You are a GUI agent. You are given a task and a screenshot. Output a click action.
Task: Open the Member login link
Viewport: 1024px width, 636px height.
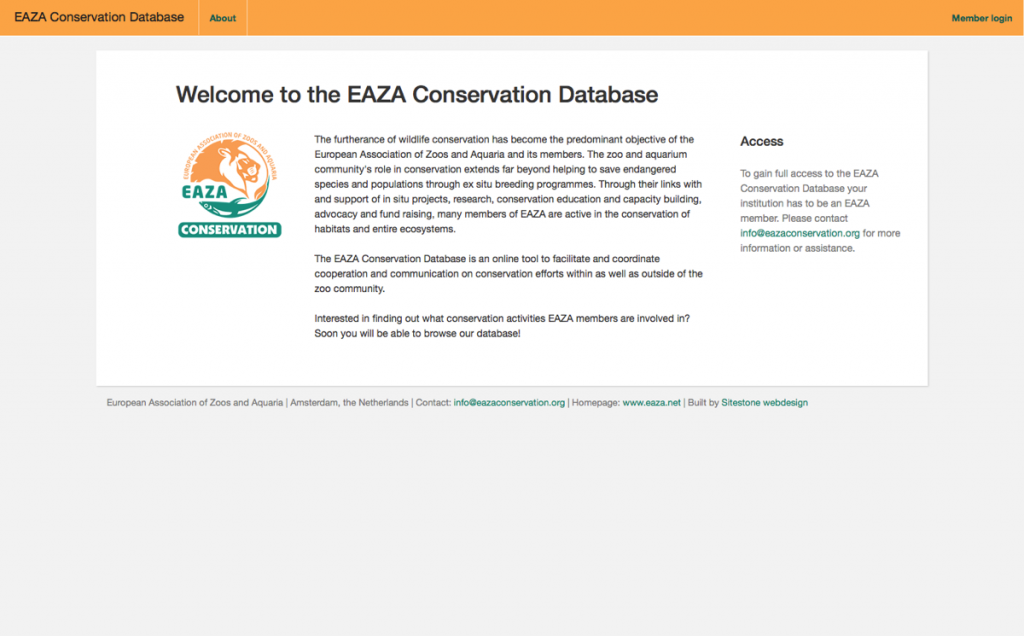[x=982, y=18]
